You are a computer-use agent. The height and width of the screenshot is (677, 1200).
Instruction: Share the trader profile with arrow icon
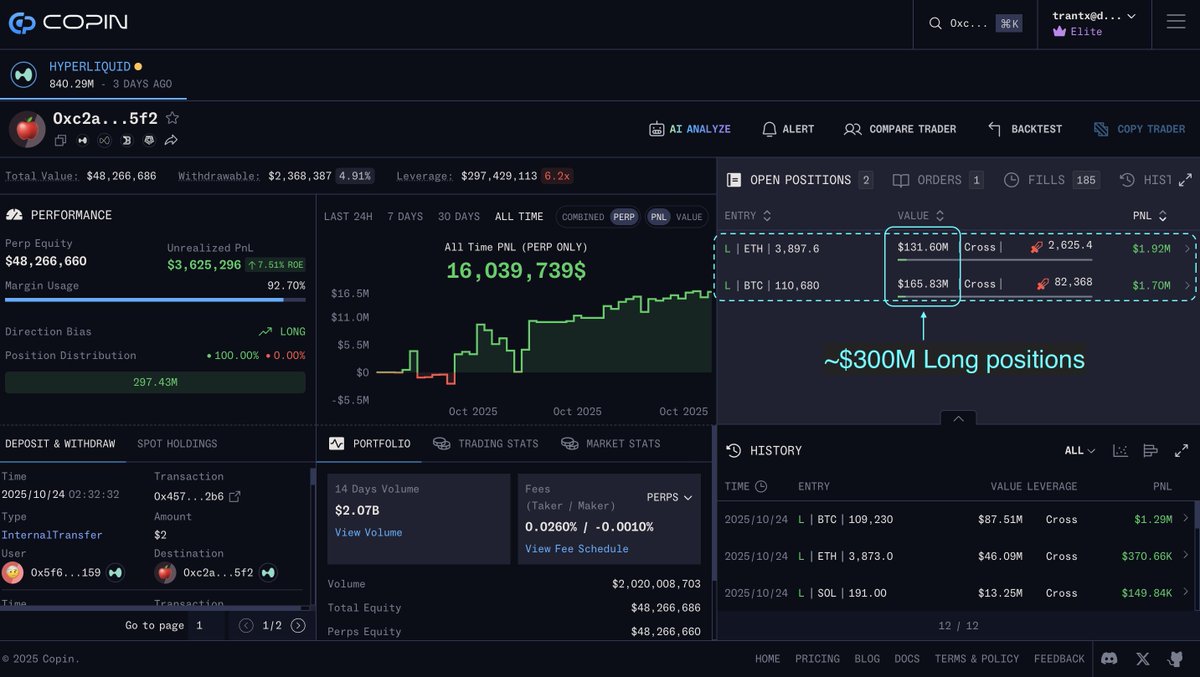(x=171, y=141)
